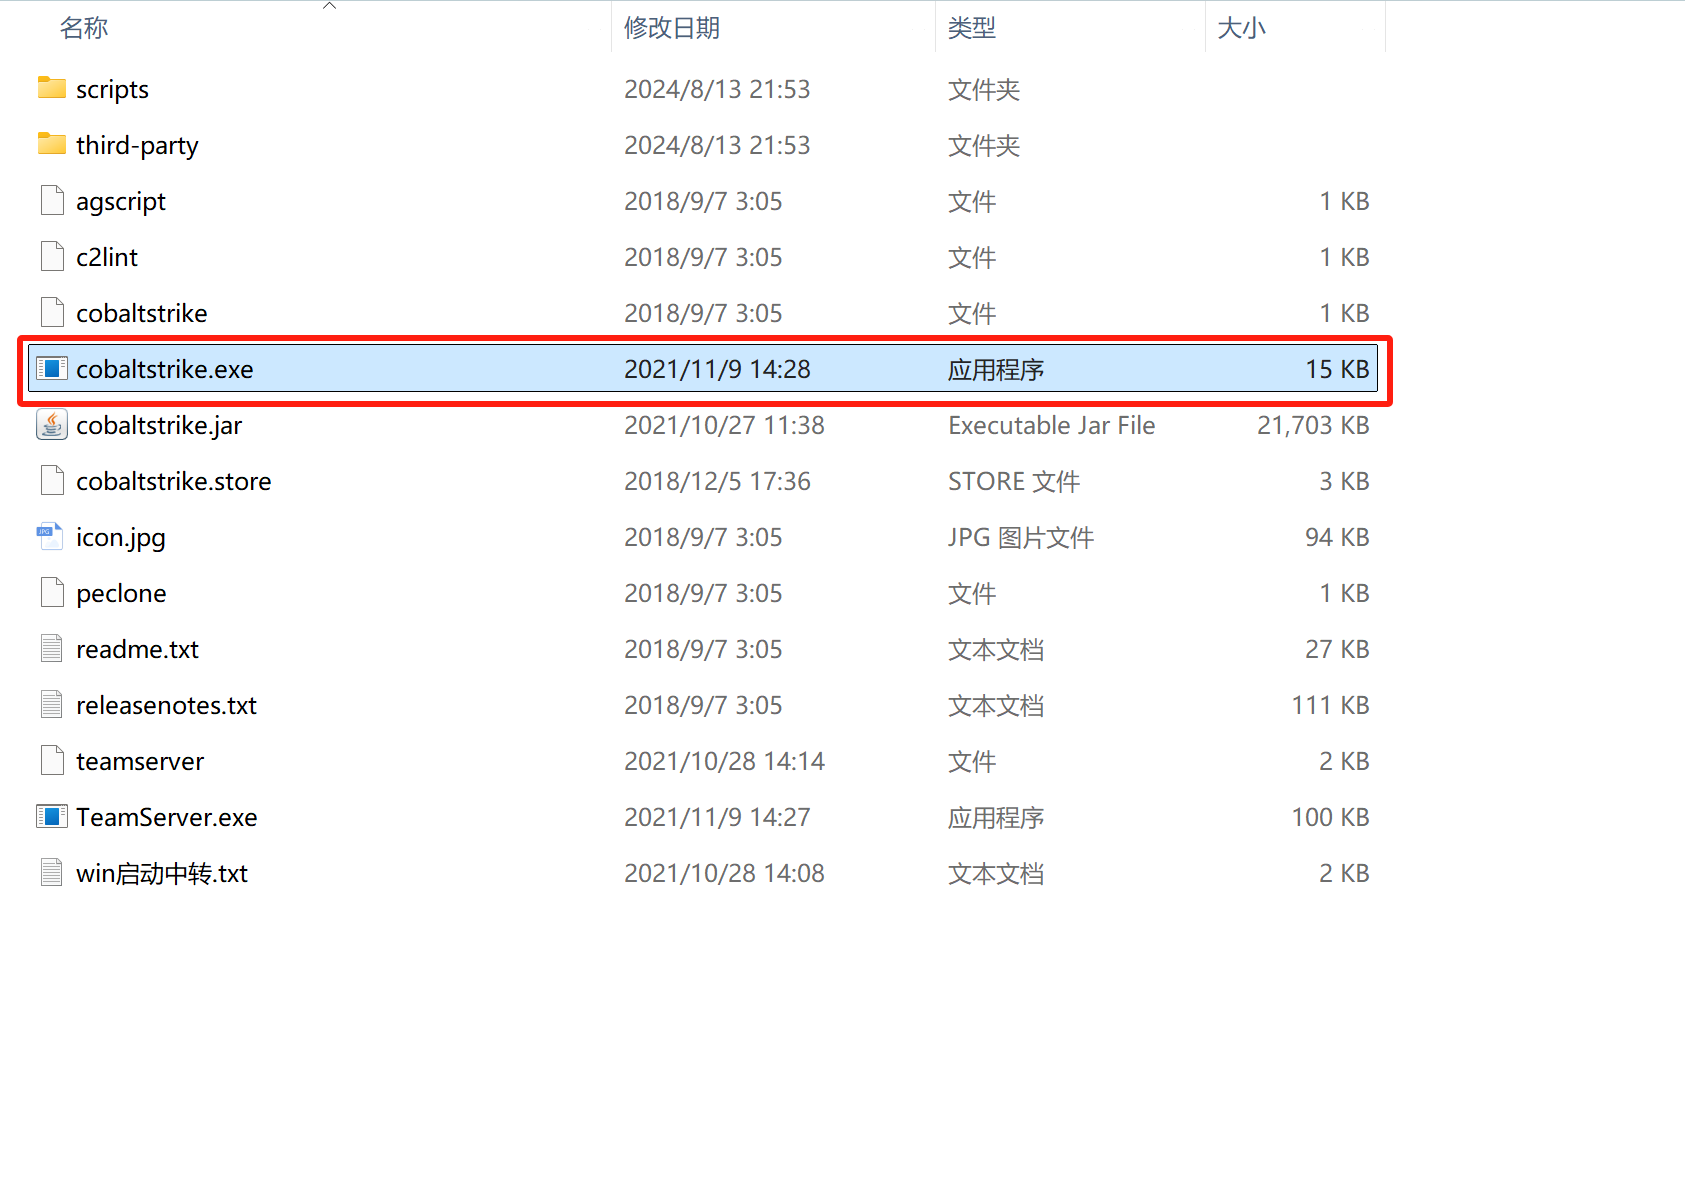Select the win启动中转.txt file name
The image size is (1685, 1185).
click(x=162, y=873)
